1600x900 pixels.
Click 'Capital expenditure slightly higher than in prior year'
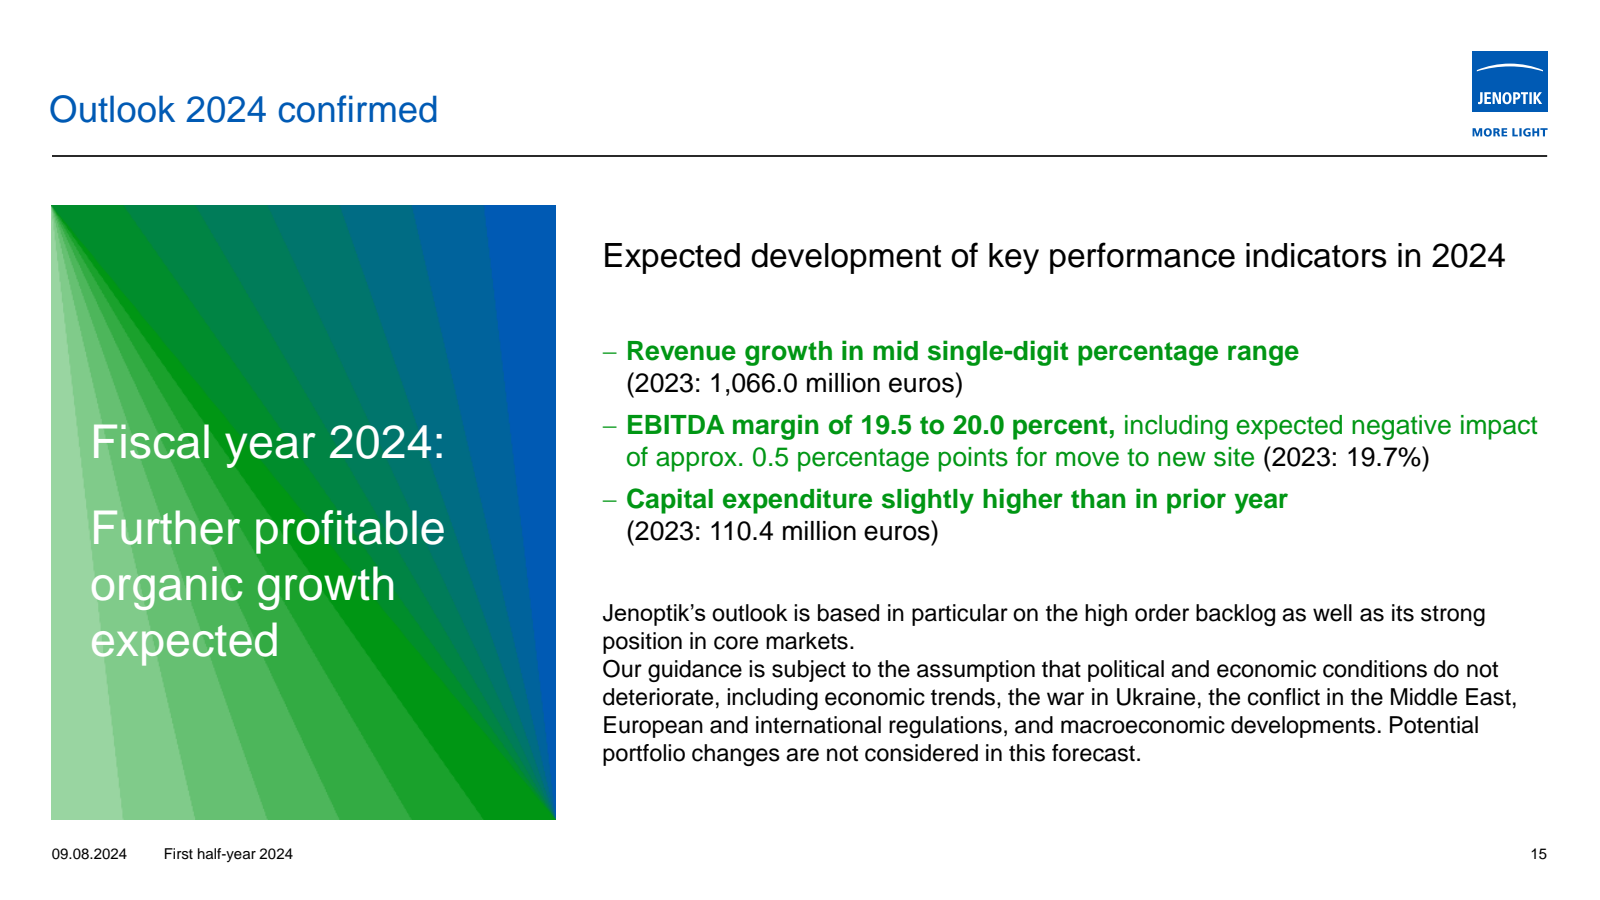click(x=957, y=499)
